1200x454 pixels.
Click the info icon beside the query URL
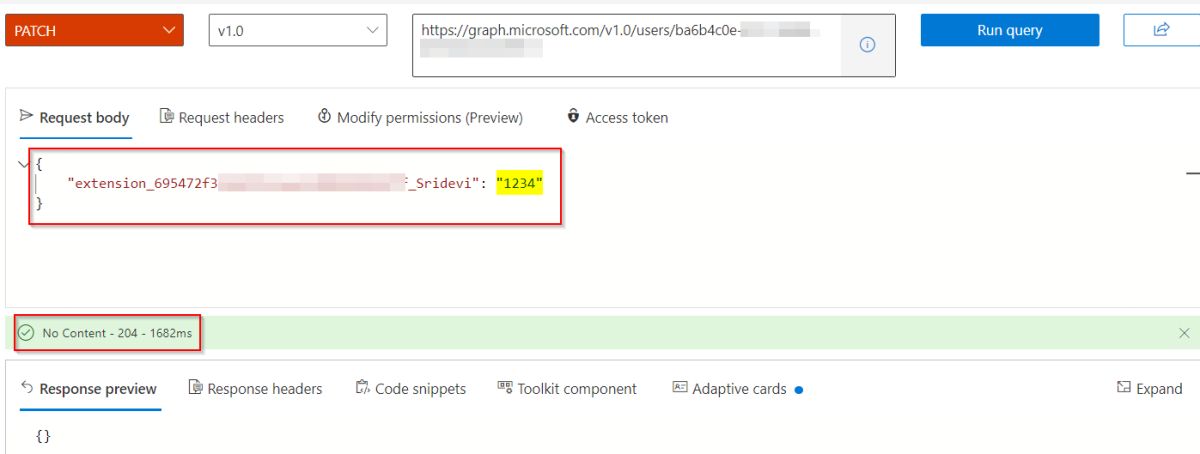[867, 45]
